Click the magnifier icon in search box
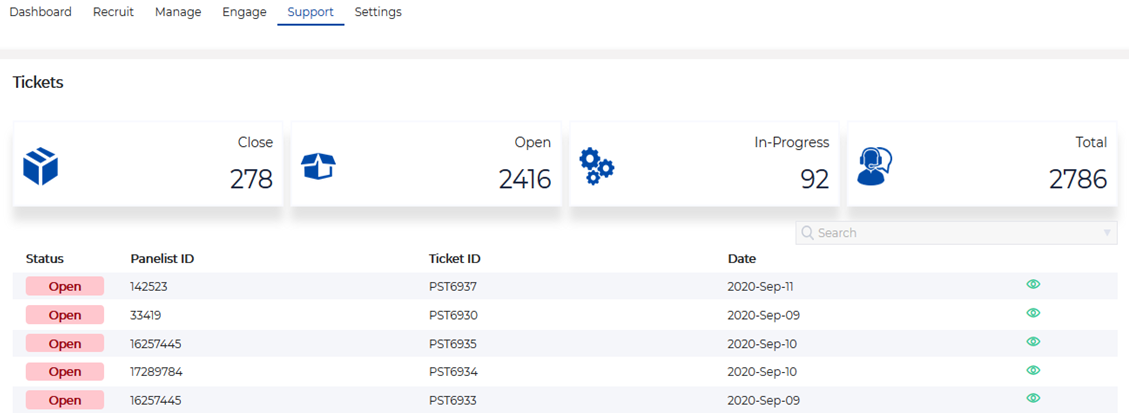The image size is (1129, 413). (x=808, y=233)
